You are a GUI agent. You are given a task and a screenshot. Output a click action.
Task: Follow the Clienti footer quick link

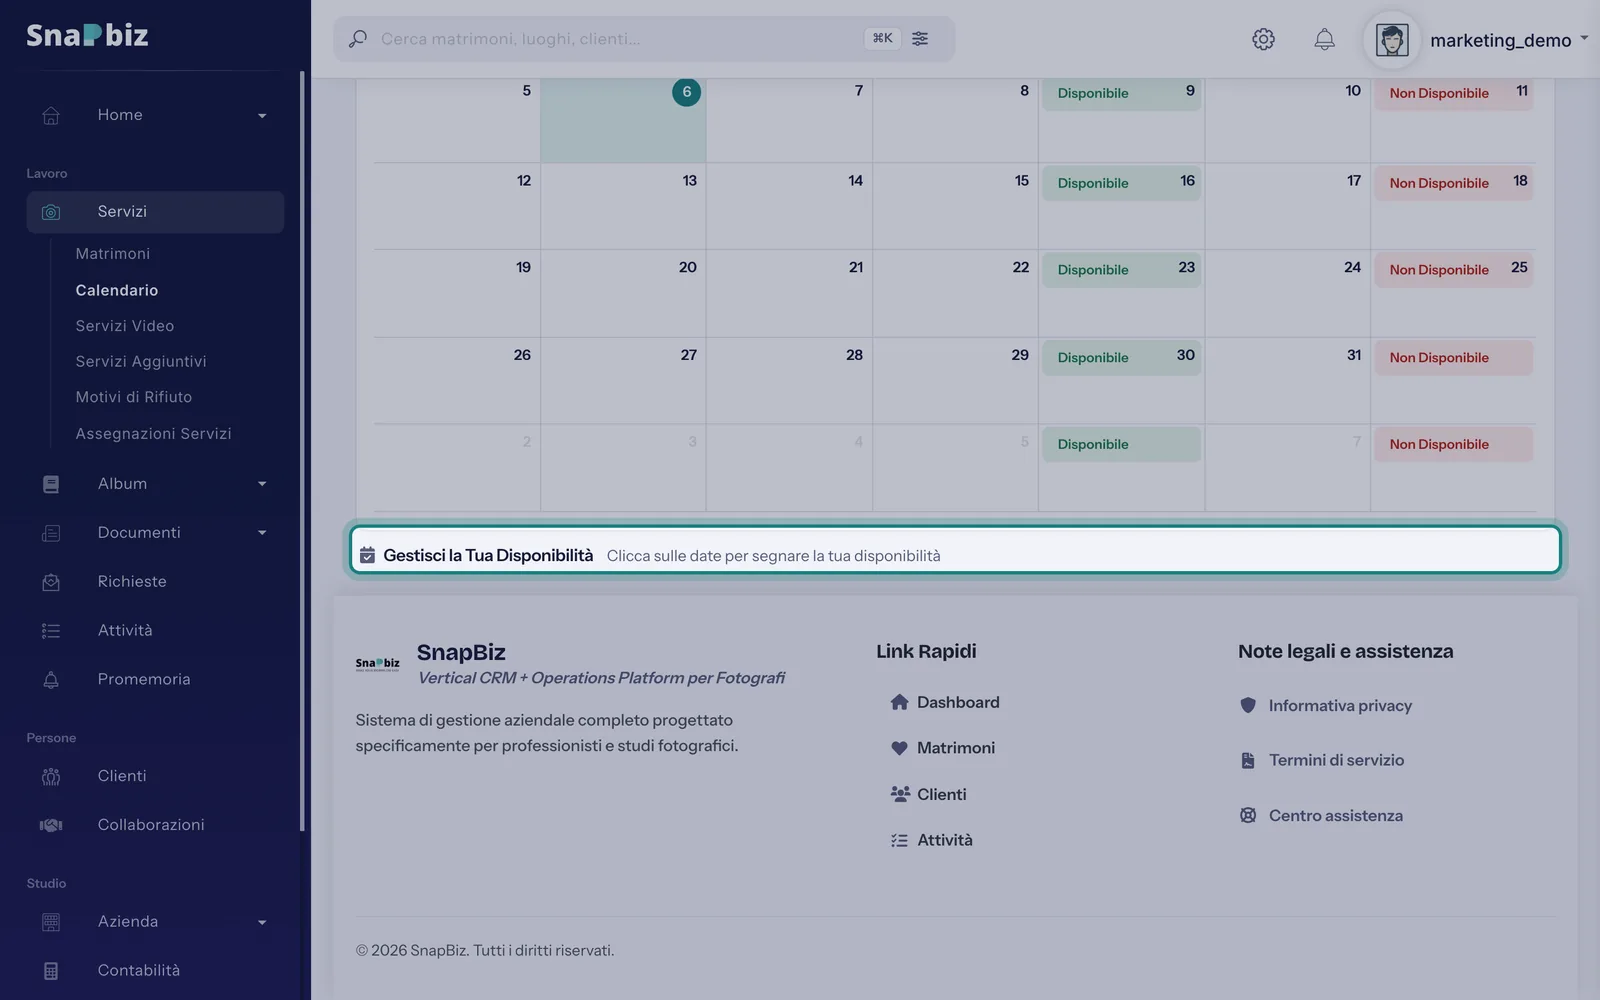(929, 794)
